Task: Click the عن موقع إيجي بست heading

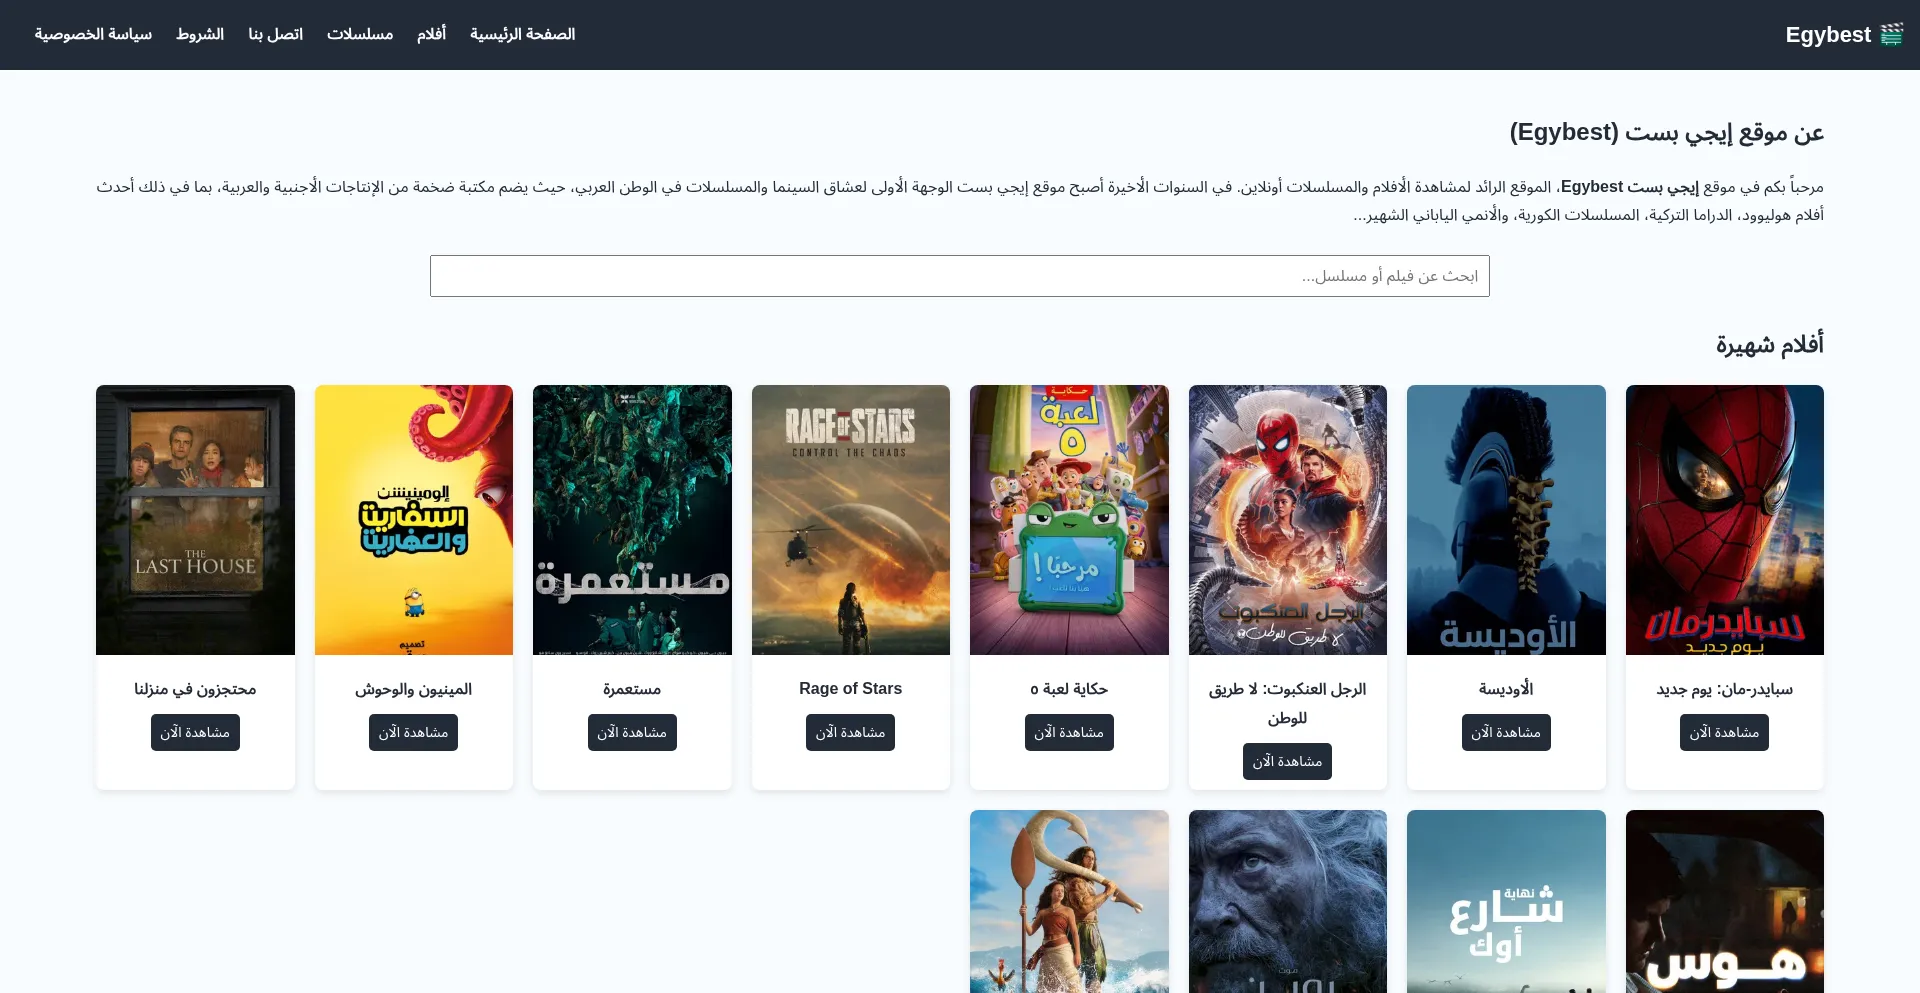Action: pos(1667,133)
